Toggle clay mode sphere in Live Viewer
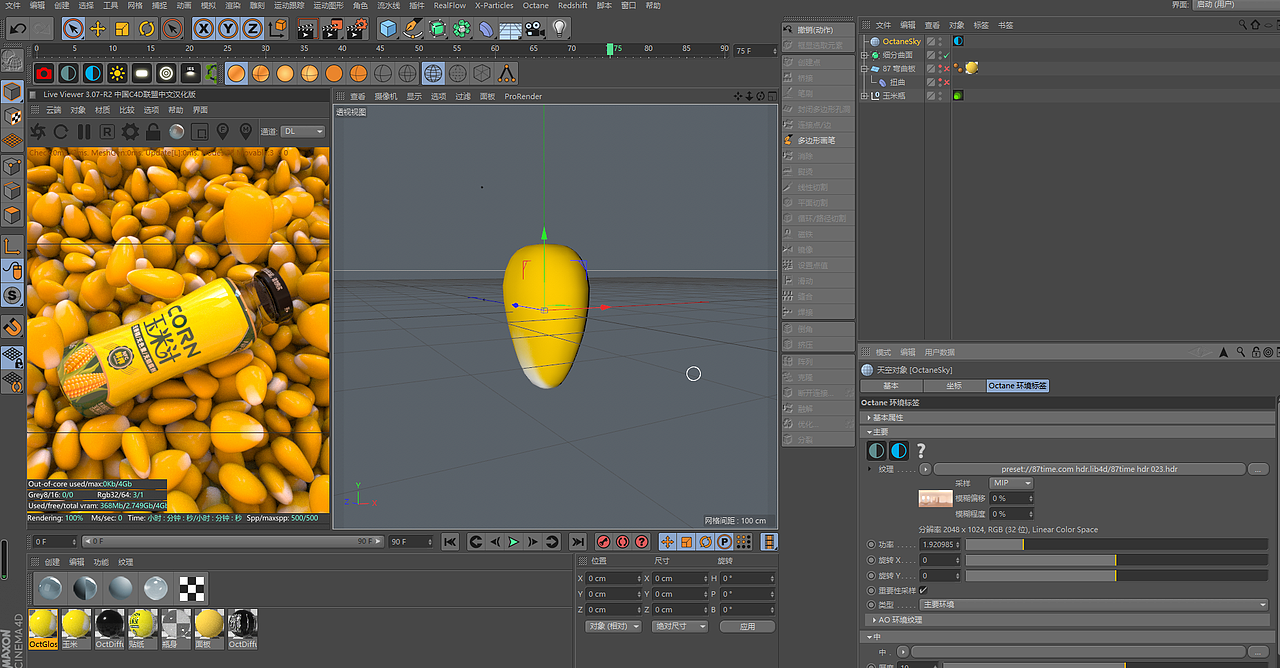1280x668 pixels. pyautogui.click(x=176, y=131)
